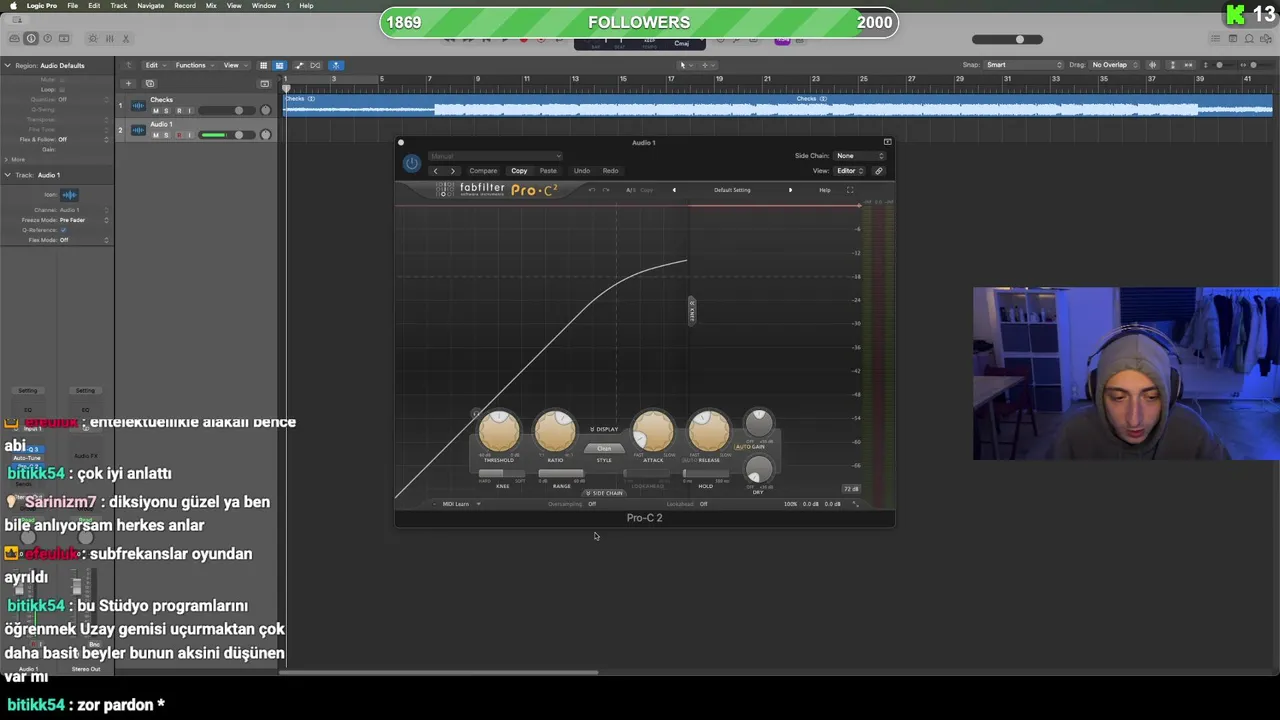1280x720 pixels.
Task: Toggle the A/B comparison button
Action: click(631, 190)
